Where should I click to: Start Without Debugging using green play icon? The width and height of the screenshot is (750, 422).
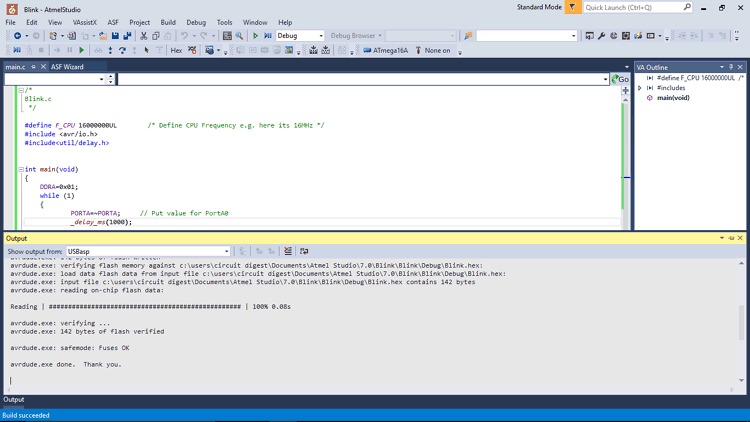point(255,36)
